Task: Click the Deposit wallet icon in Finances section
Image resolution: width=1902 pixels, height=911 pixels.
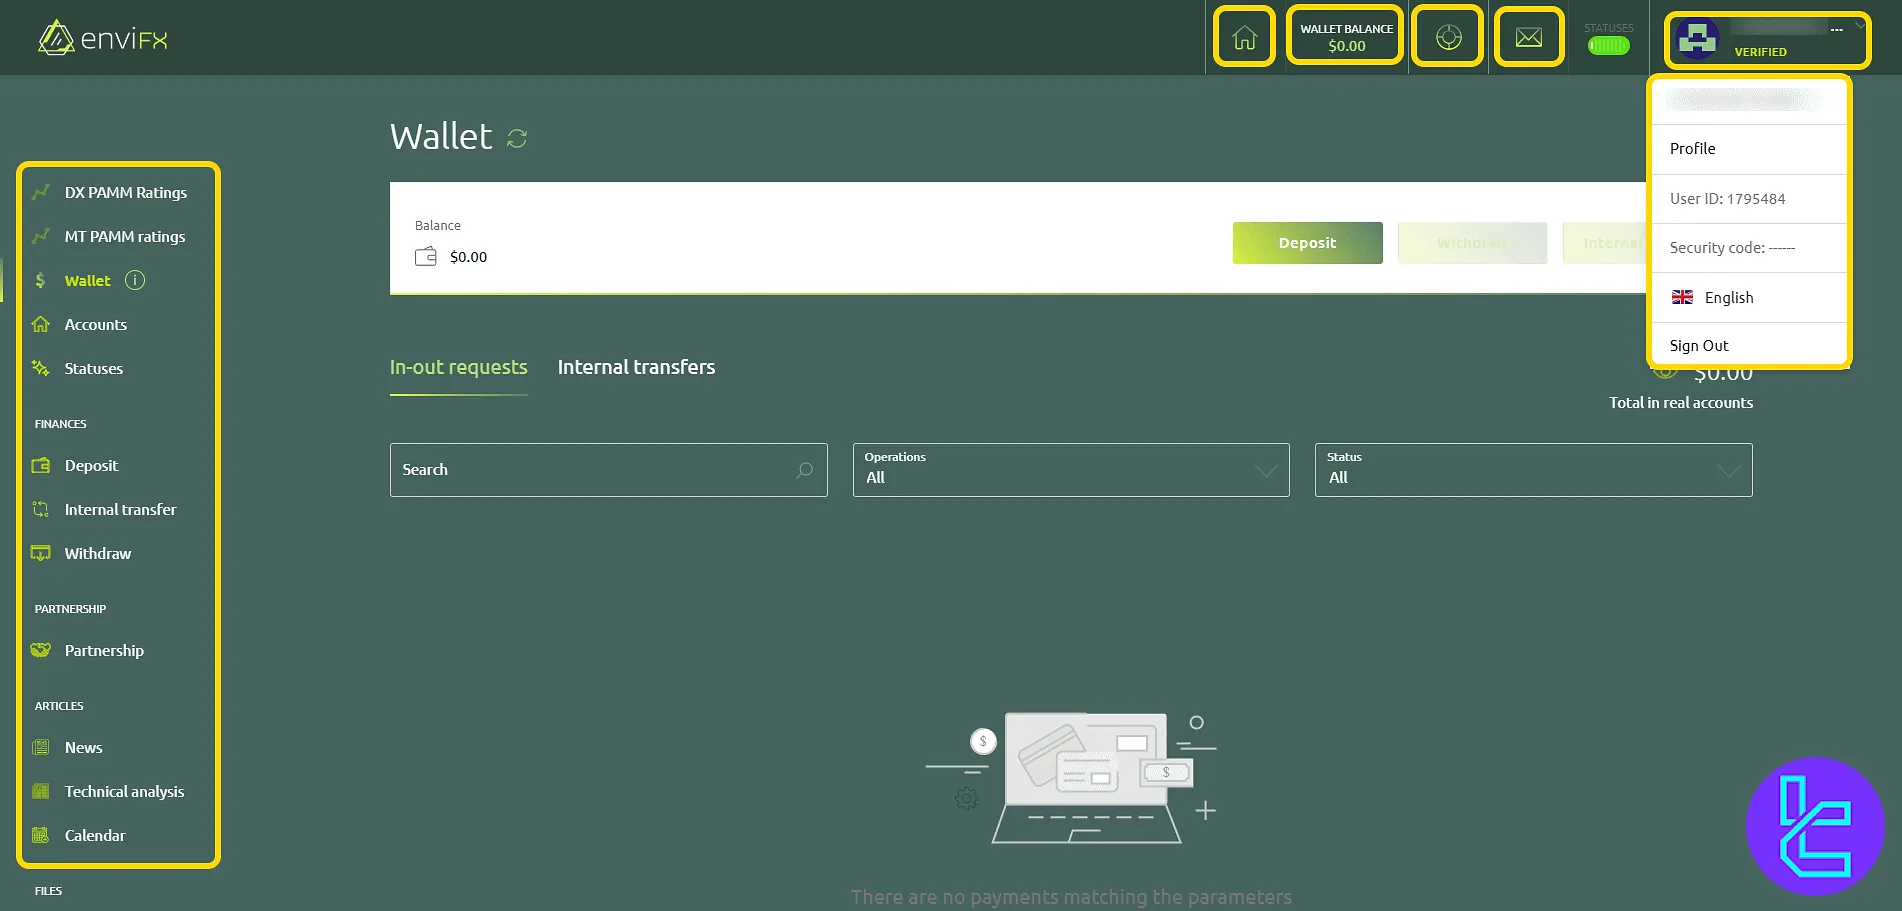Action: (40, 465)
